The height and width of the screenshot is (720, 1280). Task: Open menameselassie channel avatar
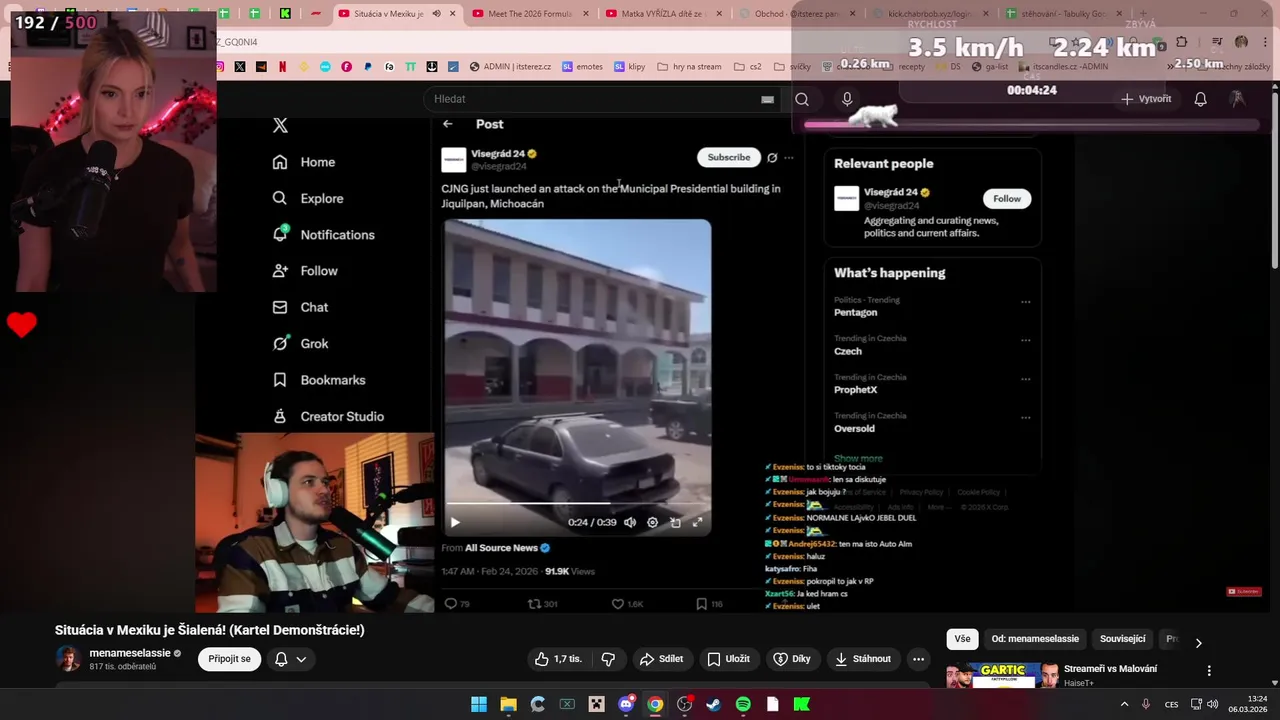68,659
